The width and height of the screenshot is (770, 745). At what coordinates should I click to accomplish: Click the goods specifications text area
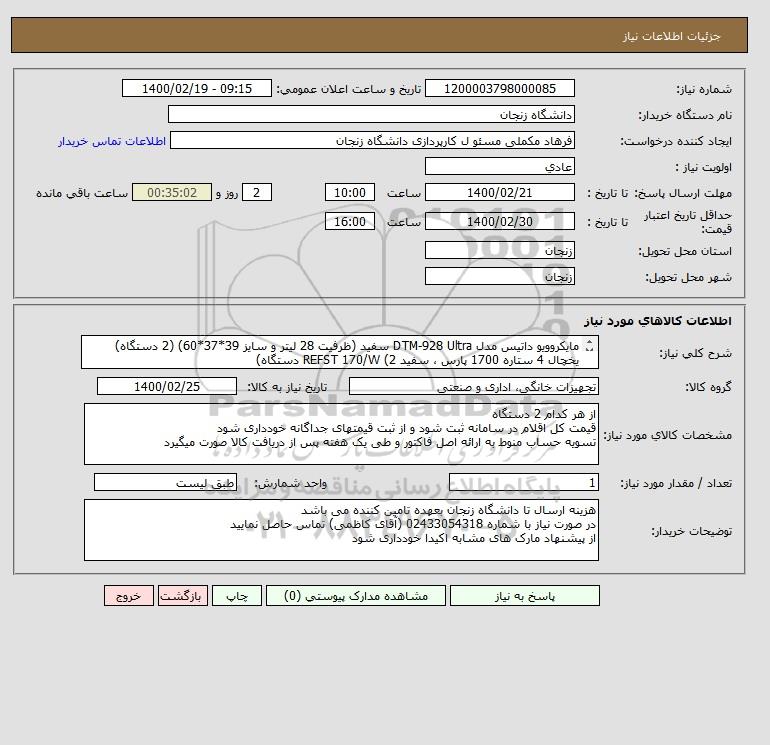point(341,434)
